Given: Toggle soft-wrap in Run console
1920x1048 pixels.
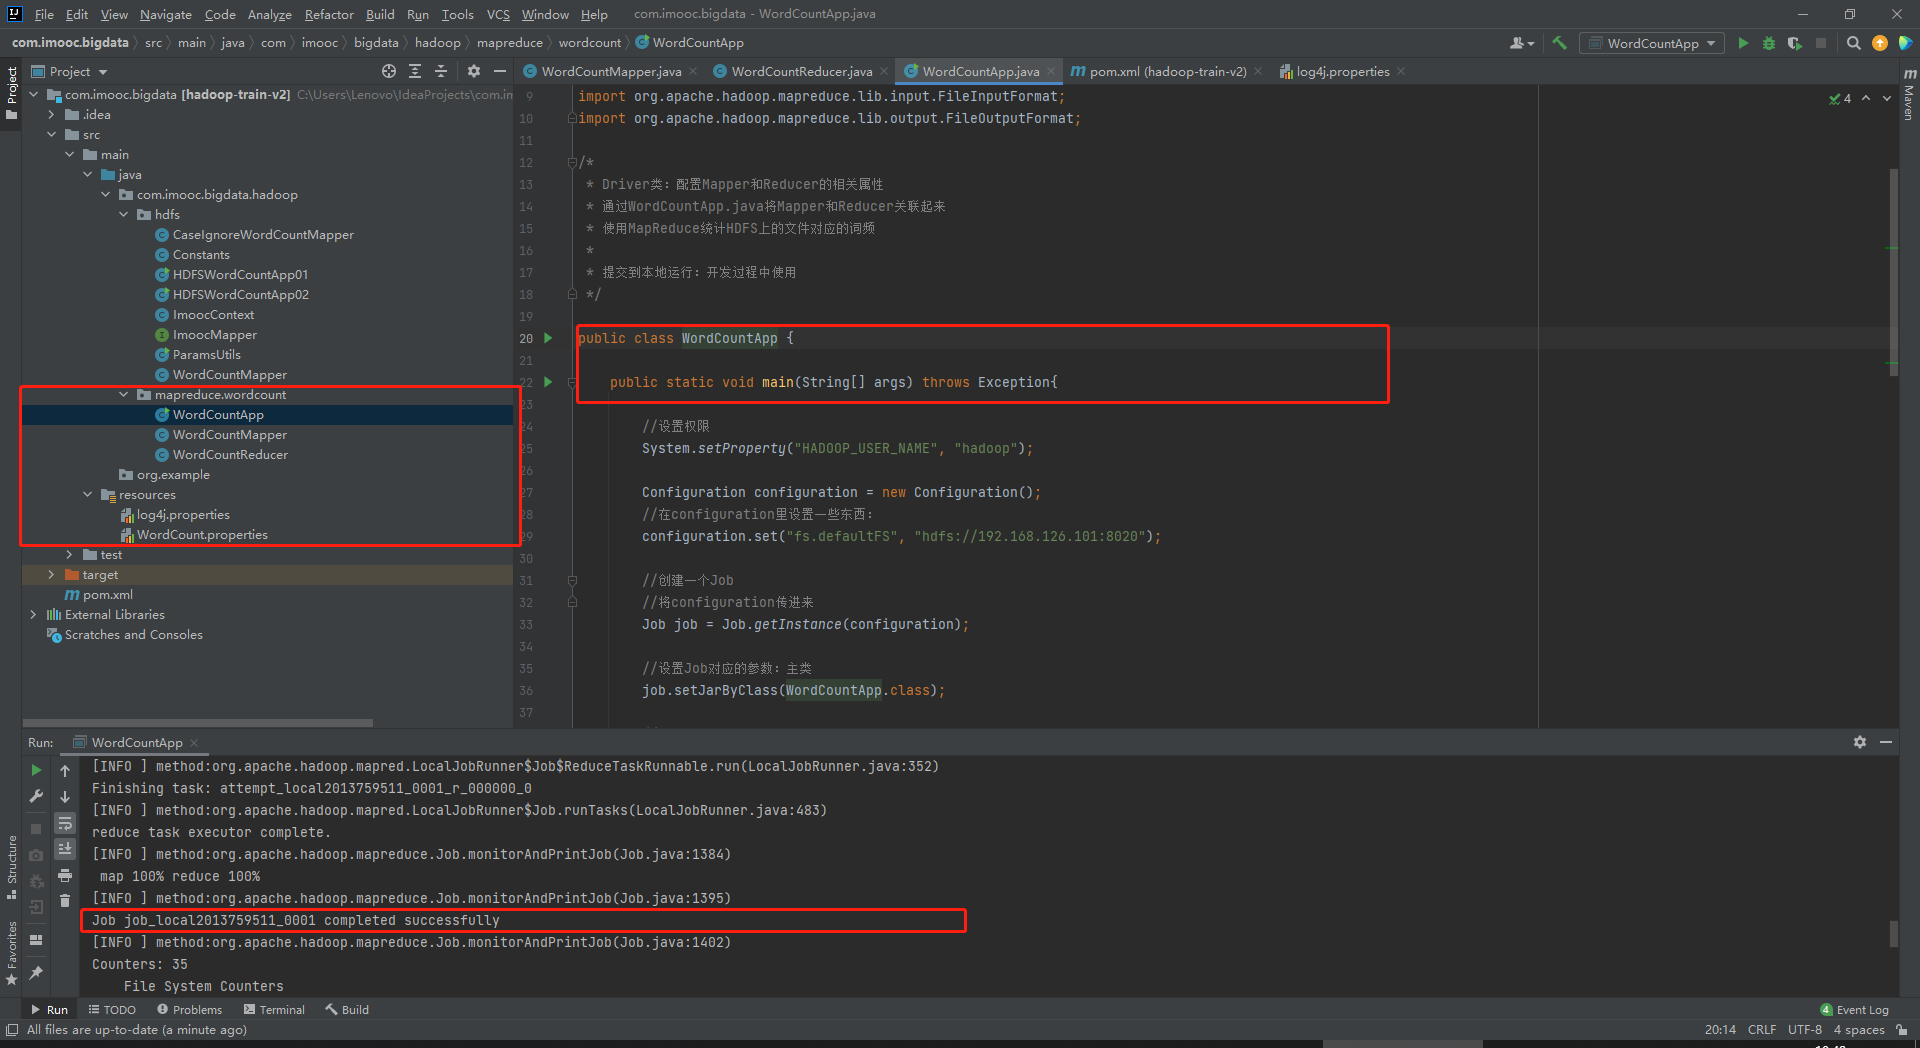Looking at the screenshot, I should pyautogui.click(x=65, y=823).
